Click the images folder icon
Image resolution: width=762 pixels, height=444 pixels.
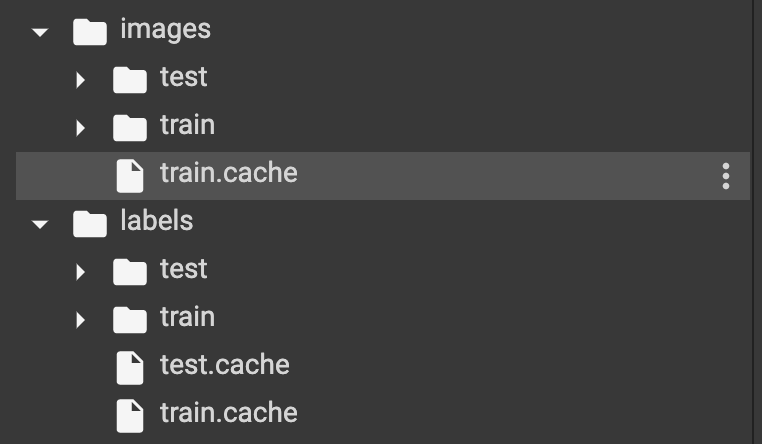tap(90, 32)
